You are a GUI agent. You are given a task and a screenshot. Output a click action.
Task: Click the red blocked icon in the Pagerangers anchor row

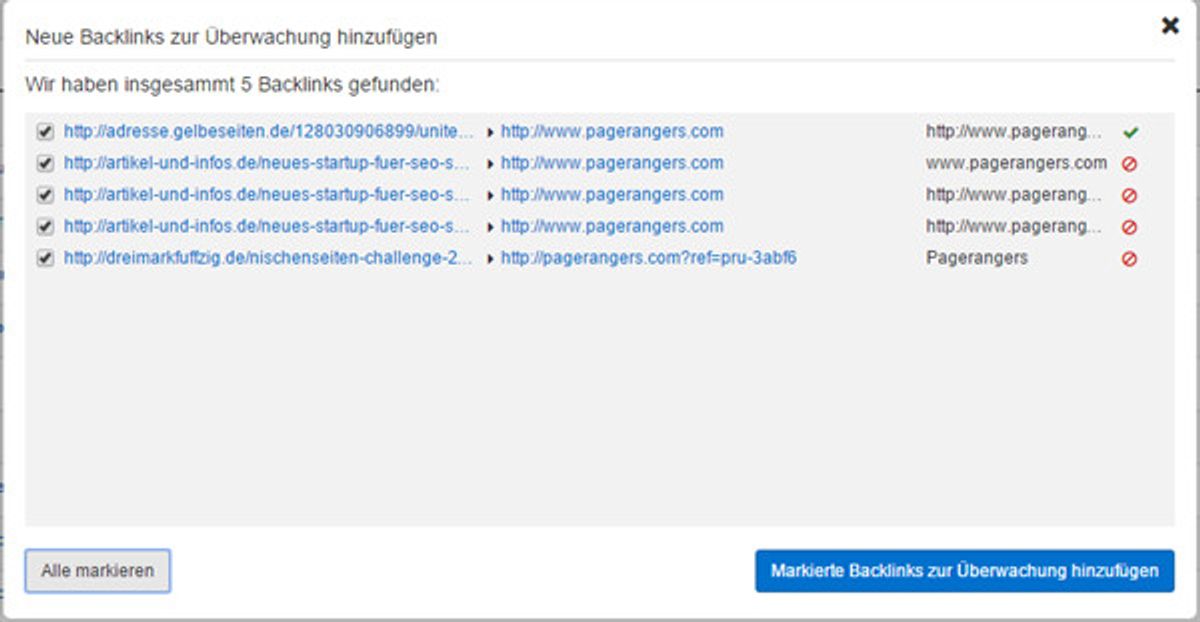[x=1130, y=259]
